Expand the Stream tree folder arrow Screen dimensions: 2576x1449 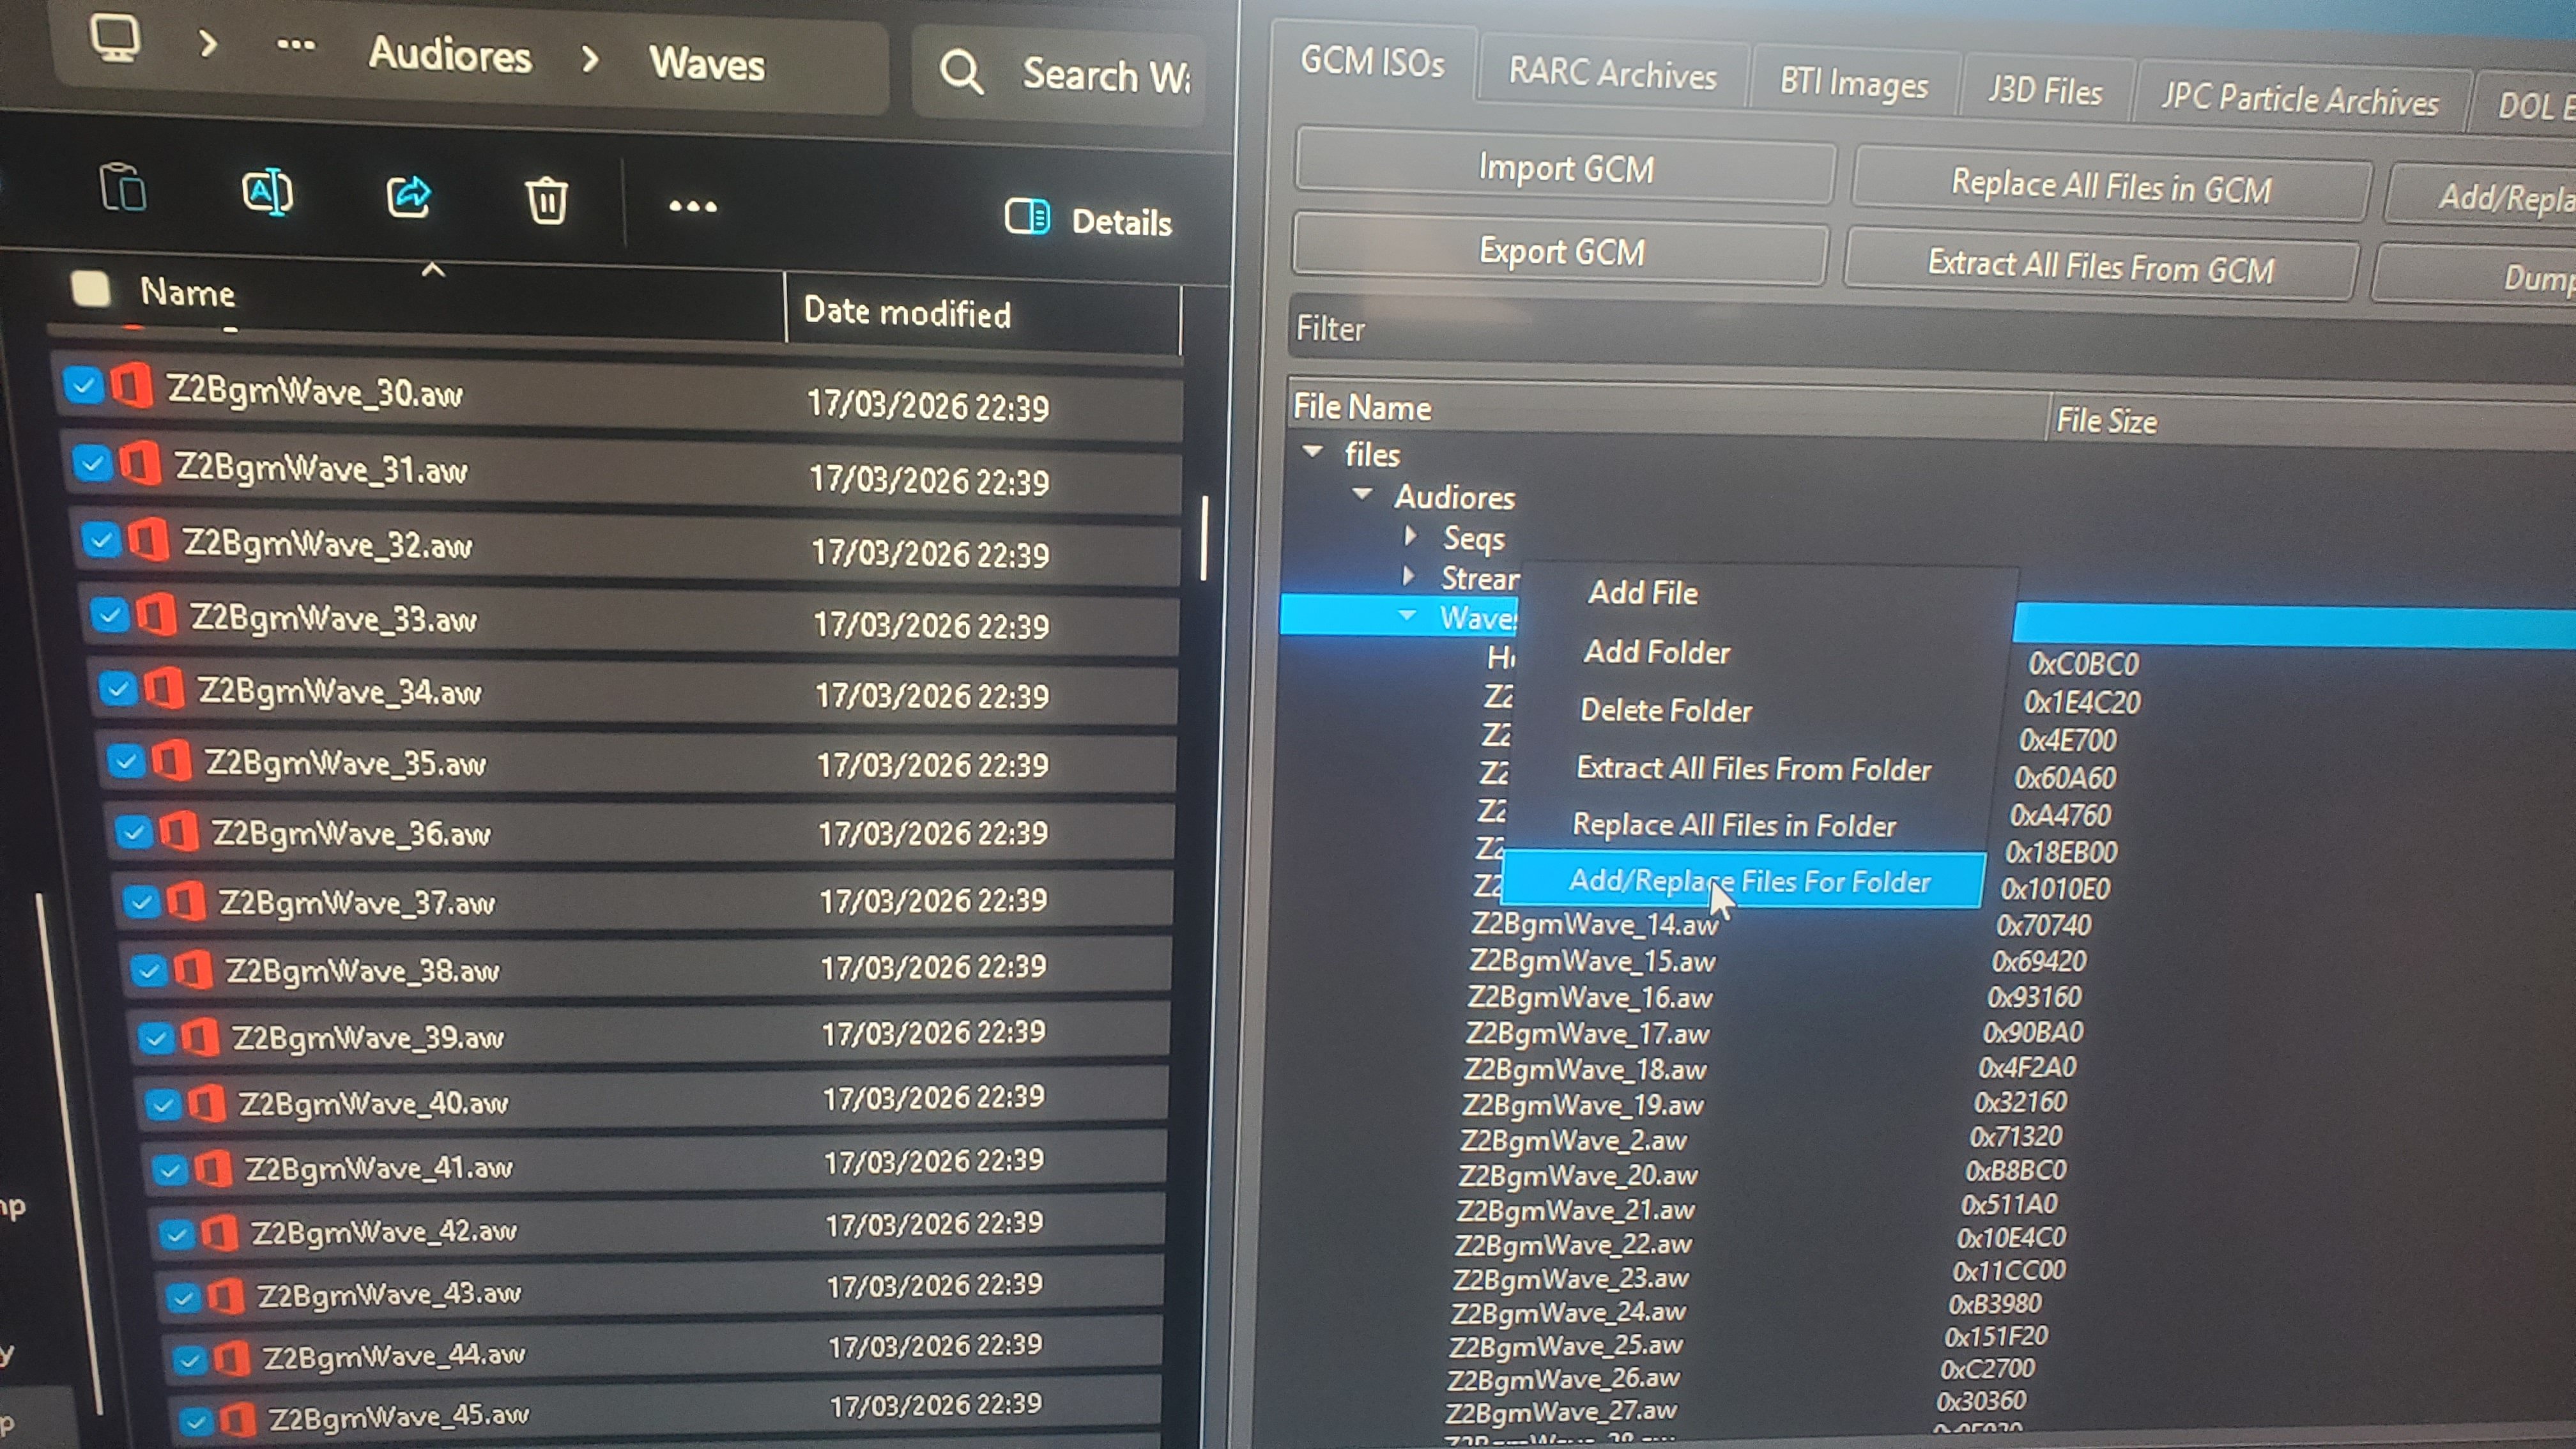point(1408,576)
